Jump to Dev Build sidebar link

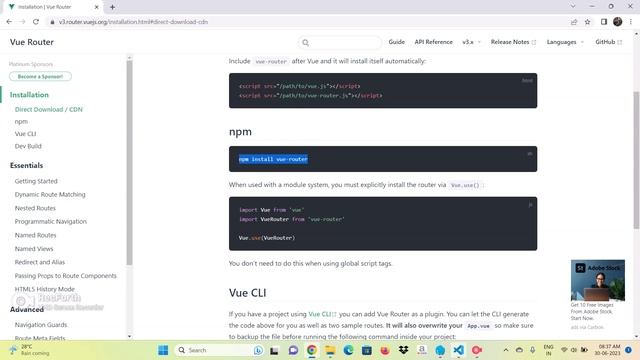28,146
